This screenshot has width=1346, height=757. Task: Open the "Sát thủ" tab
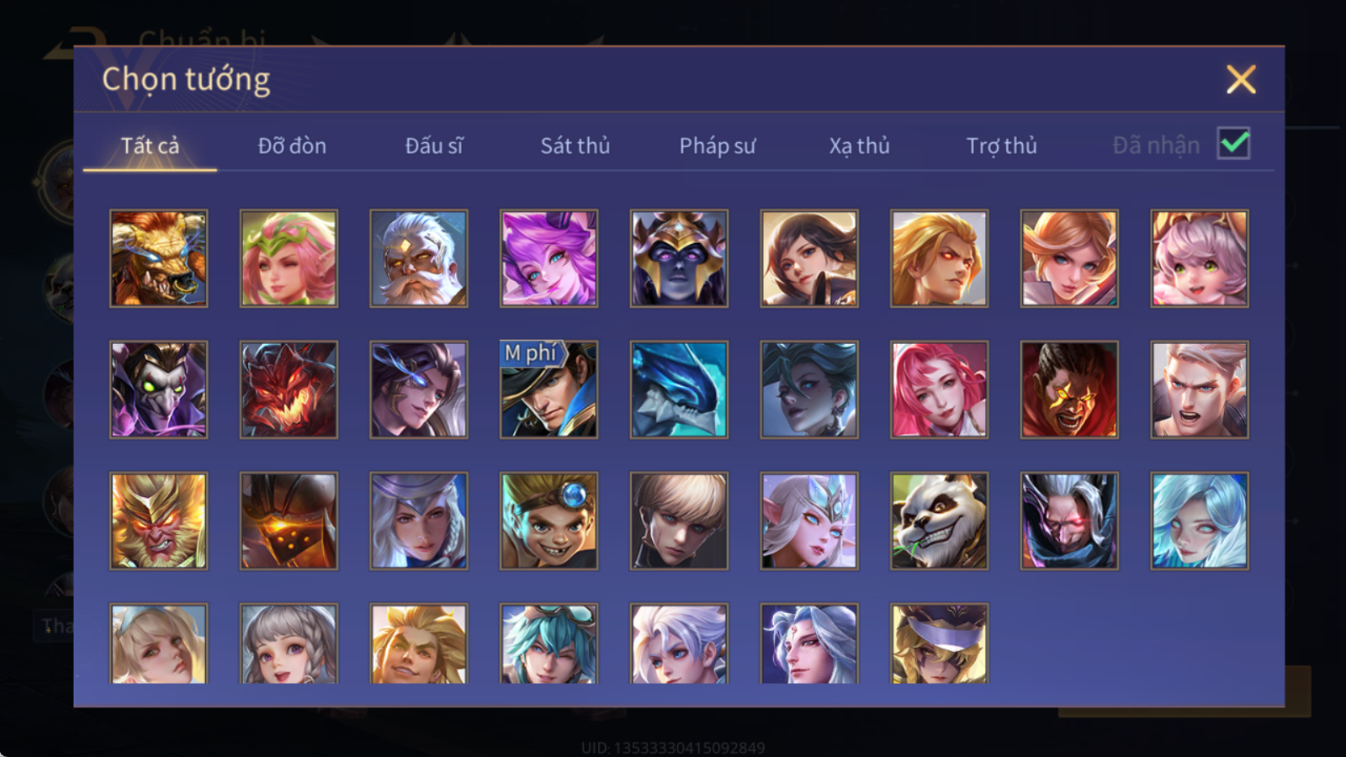click(575, 146)
